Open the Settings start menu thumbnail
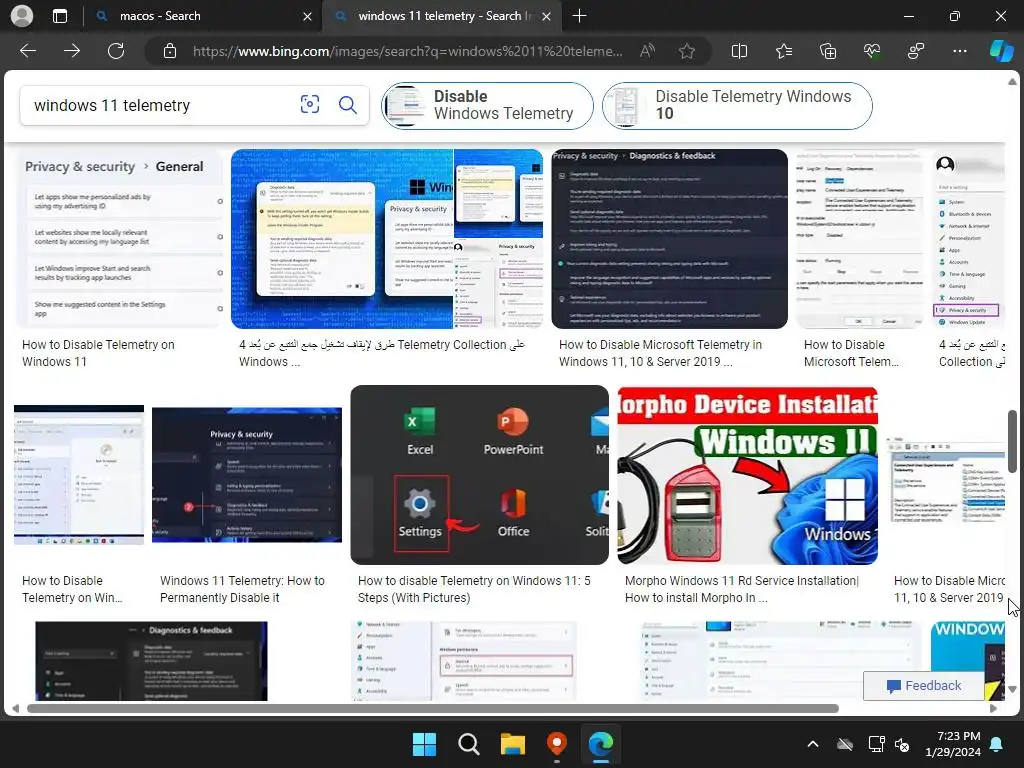1024x768 pixels. coord(479,475)
